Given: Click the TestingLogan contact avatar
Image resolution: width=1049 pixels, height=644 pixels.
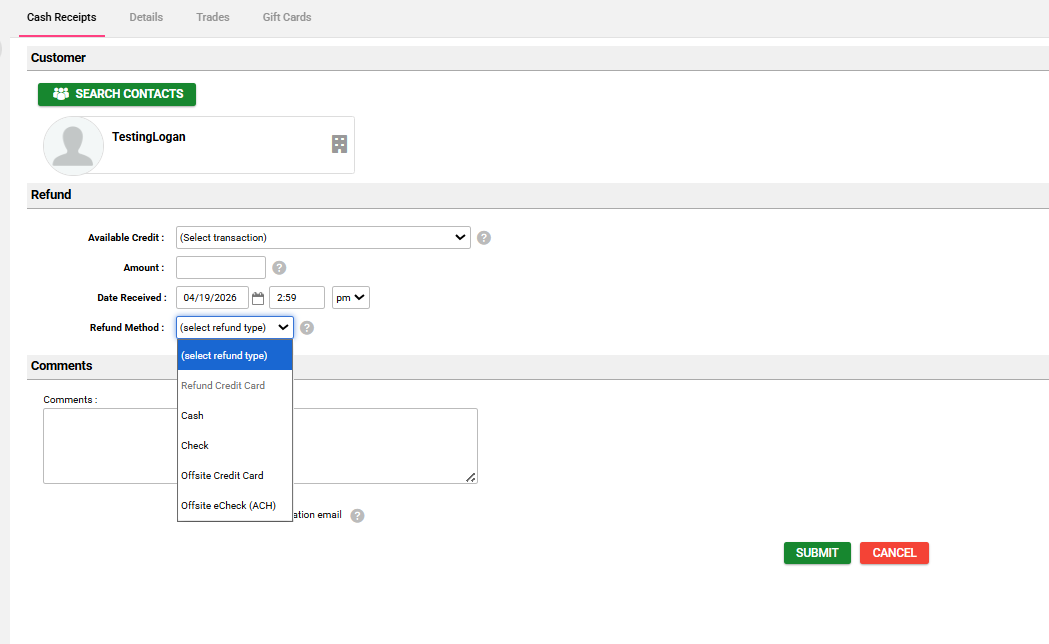Looking at the screenshot, I should (x=73, y=146).
